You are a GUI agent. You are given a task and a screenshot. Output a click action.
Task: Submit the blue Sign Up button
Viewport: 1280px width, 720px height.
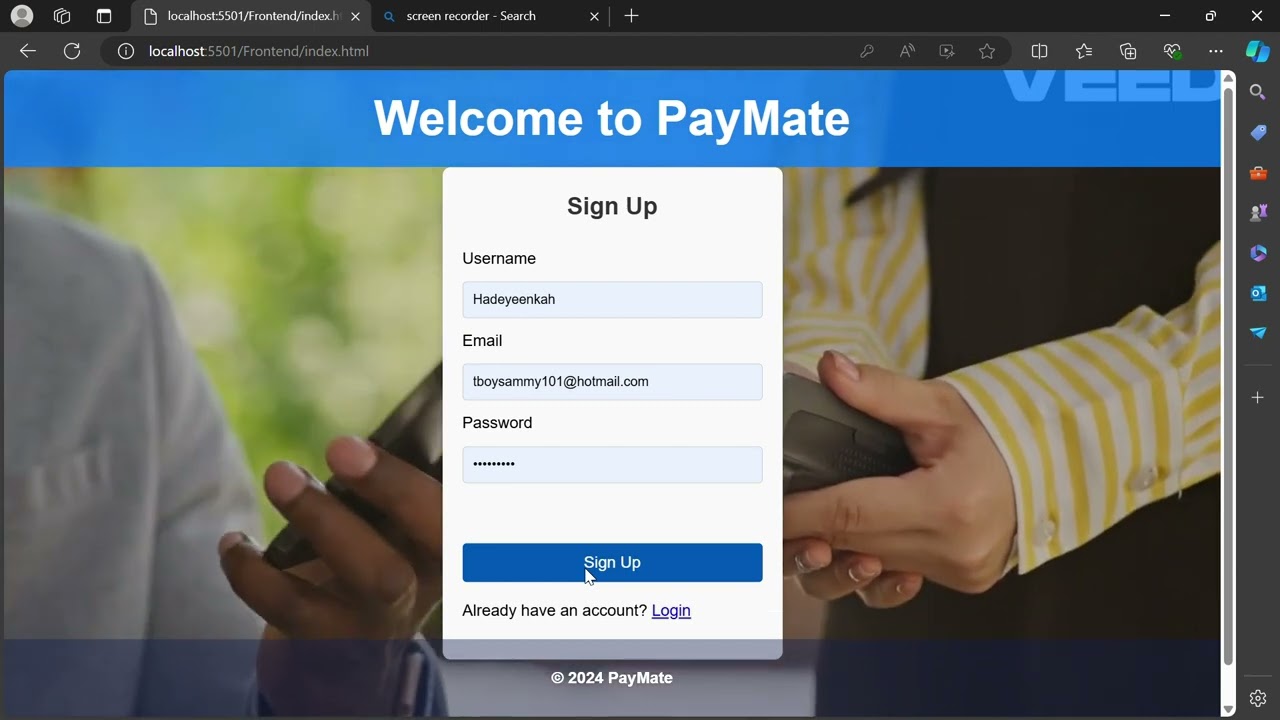pos(612,563)
